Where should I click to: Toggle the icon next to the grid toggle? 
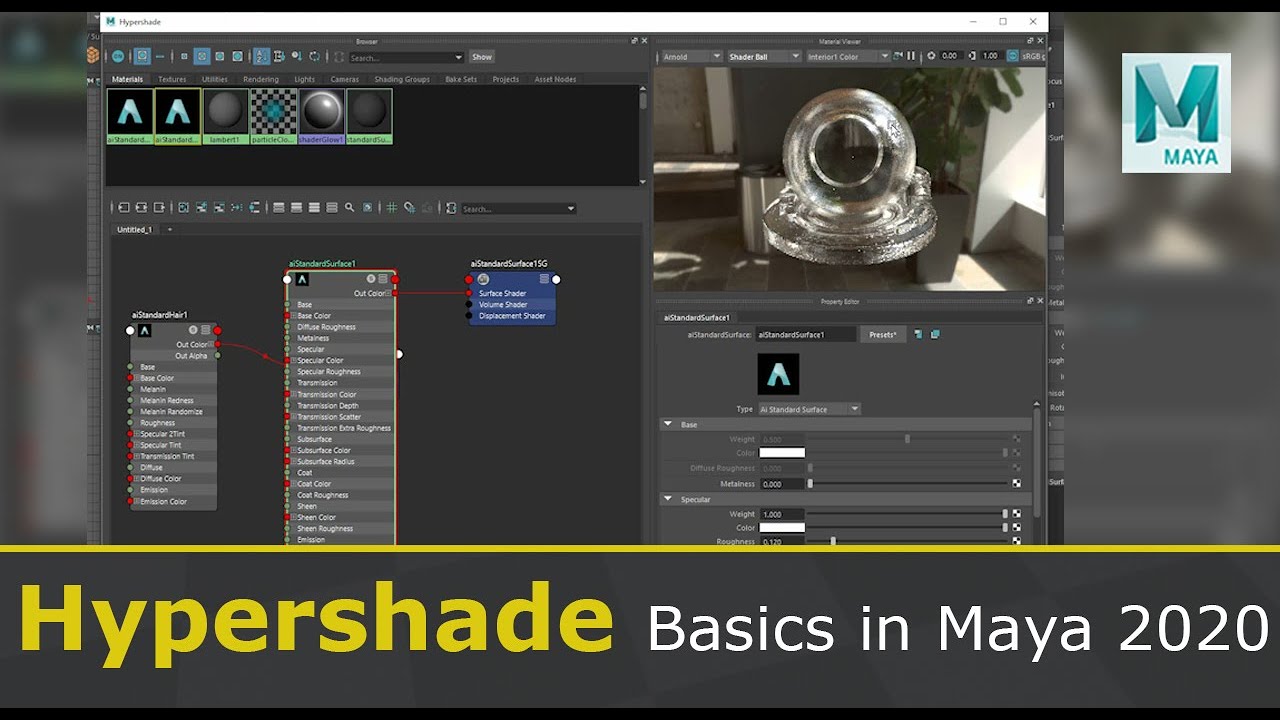pos(409,208)
